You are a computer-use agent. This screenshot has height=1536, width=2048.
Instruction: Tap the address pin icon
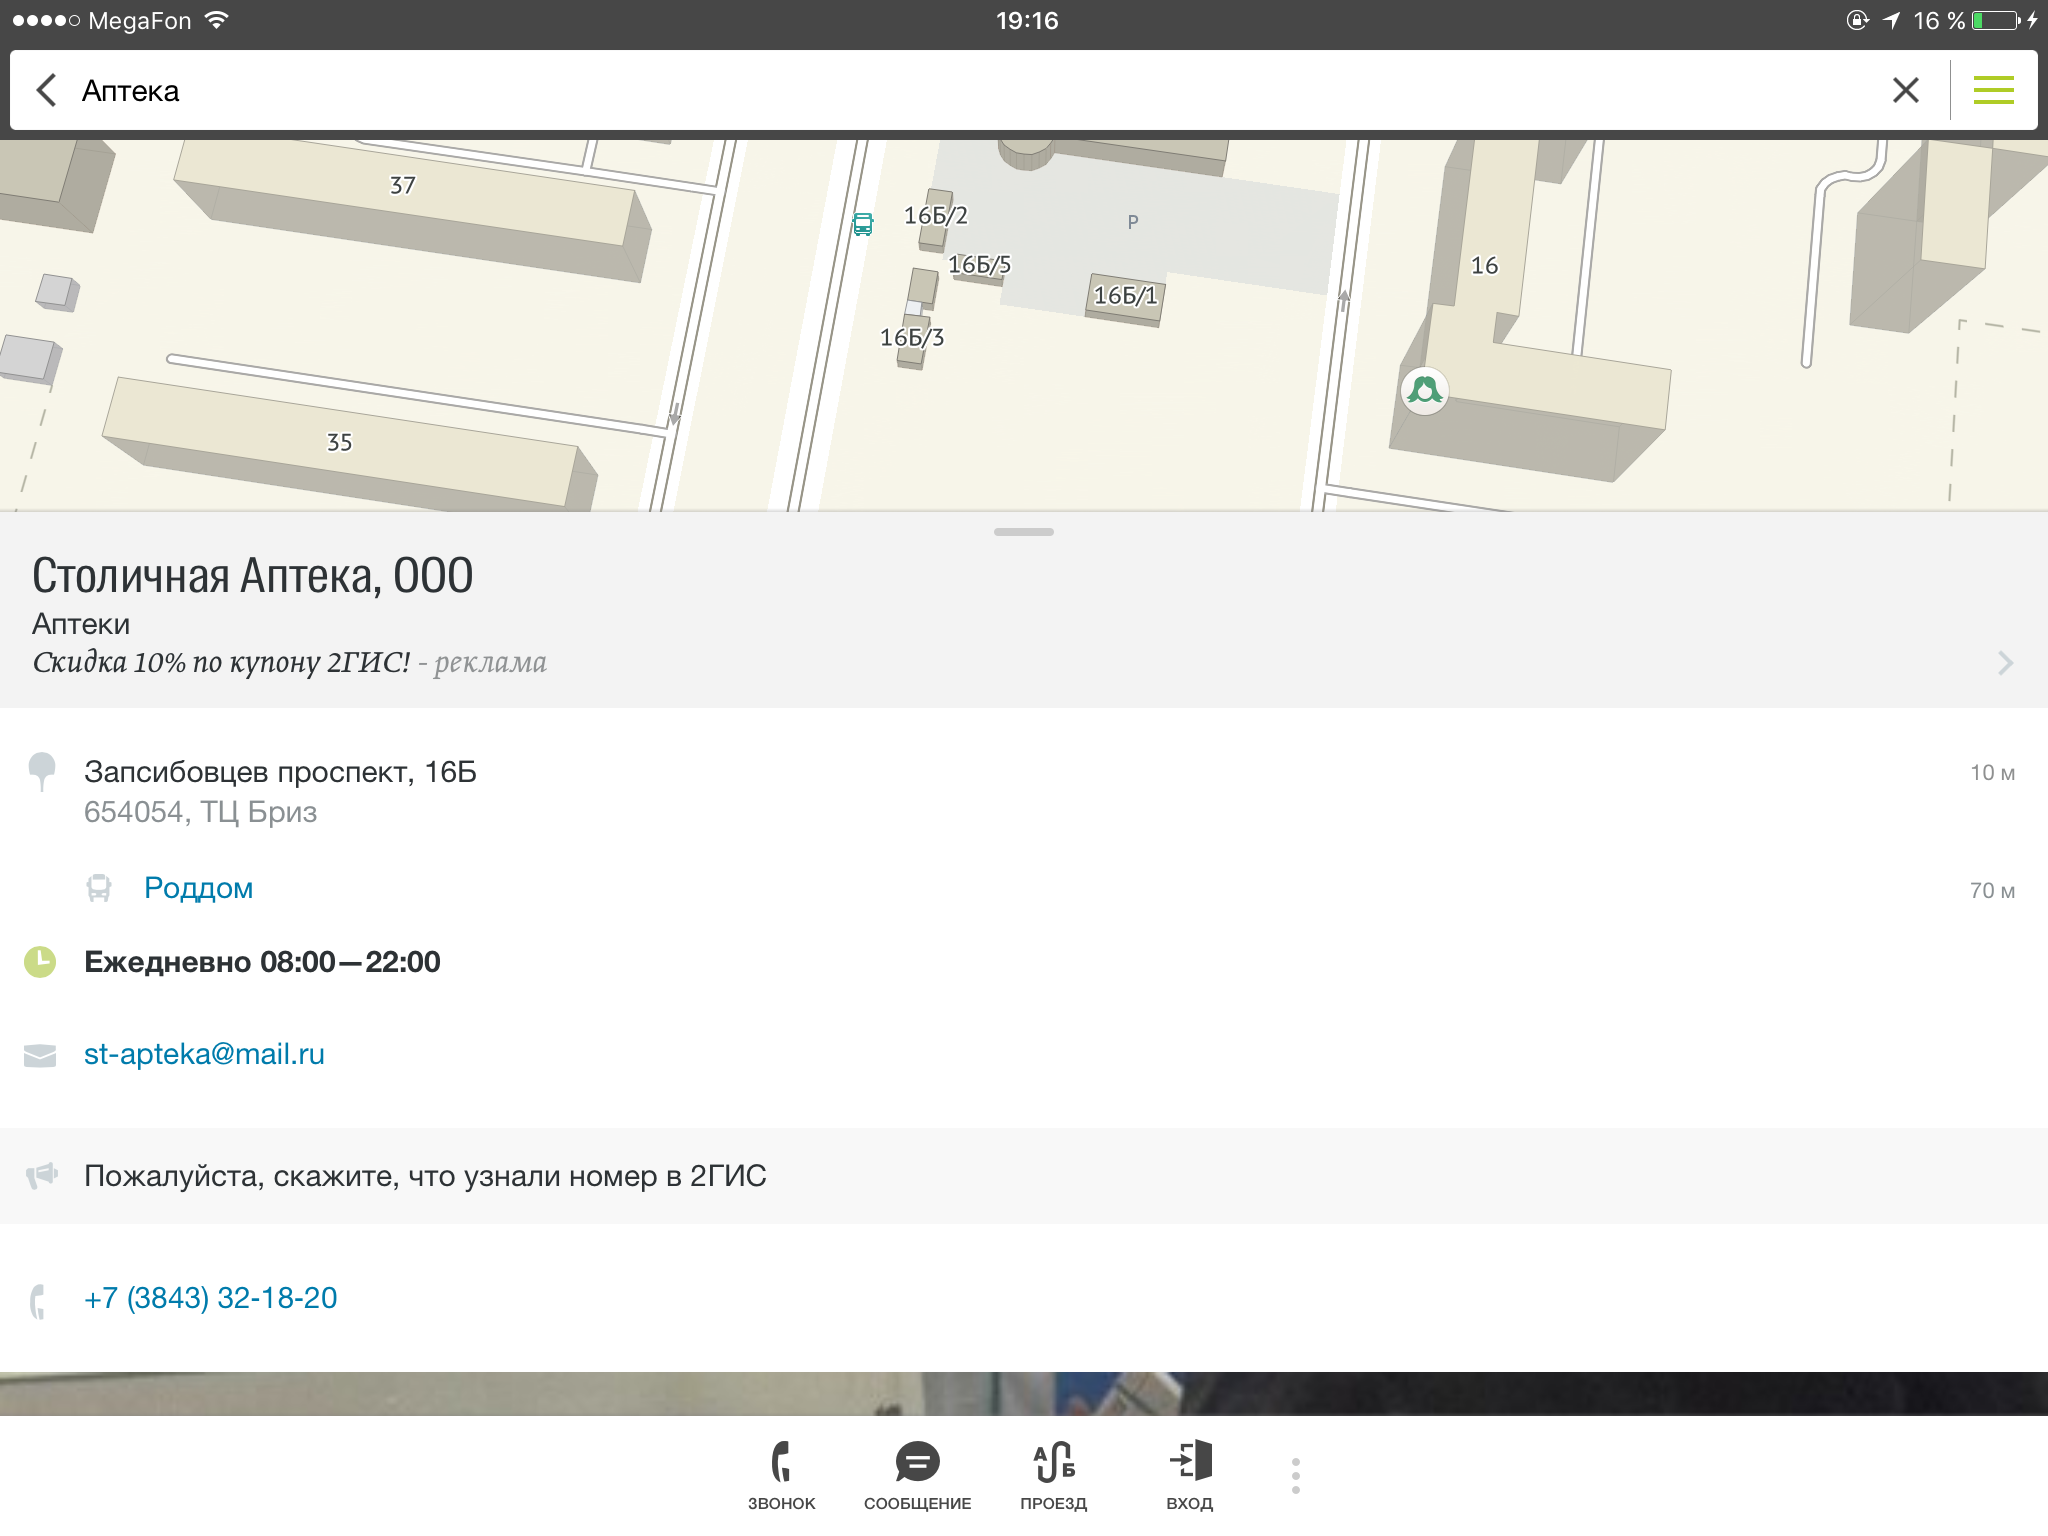[x=41, y=772]
